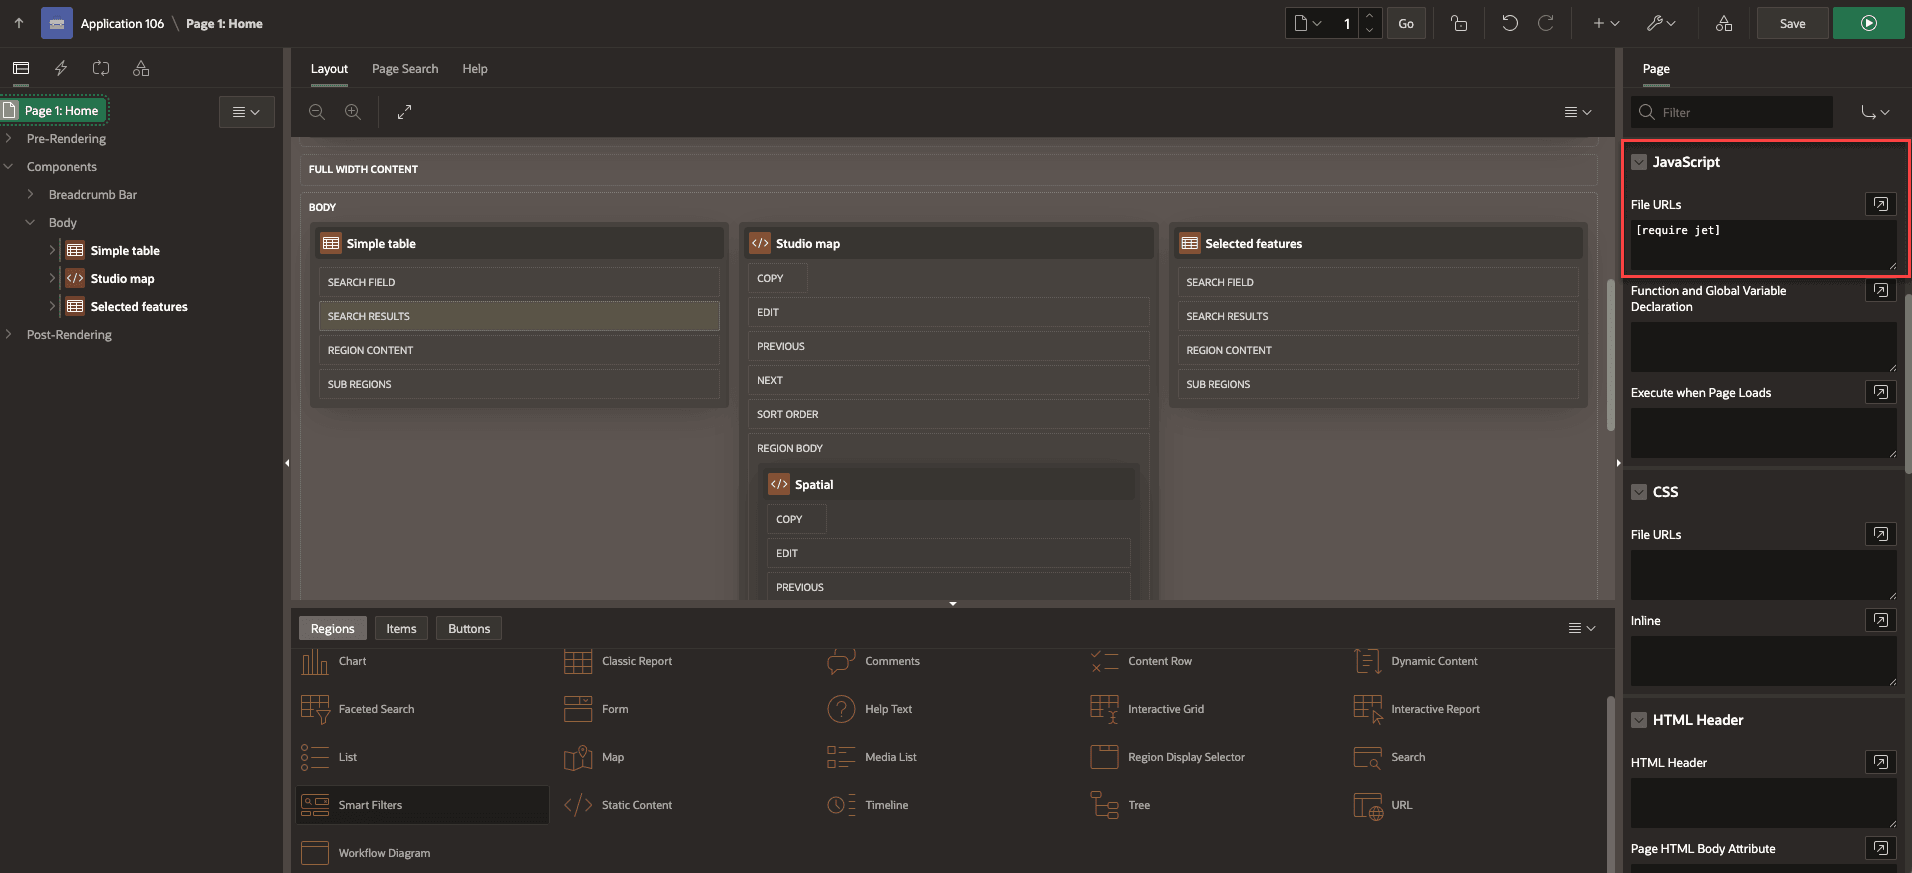Viewport: 1912px width, 873px height.
Task: Open the layout pane options menu
Action: pyautogui.click(x=1578, y=112)
